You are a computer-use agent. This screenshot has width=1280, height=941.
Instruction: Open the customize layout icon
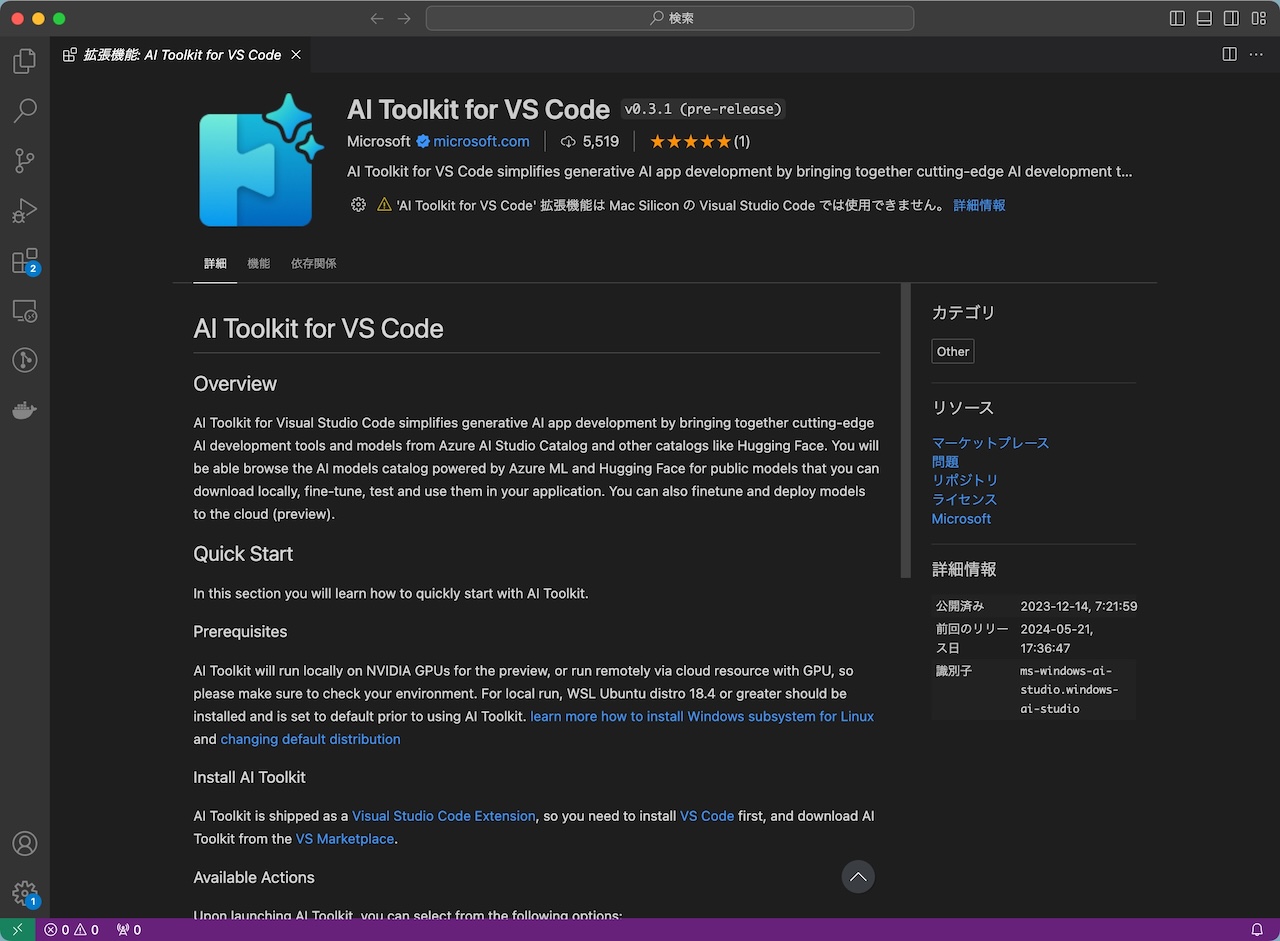[x=1258, y=18]
